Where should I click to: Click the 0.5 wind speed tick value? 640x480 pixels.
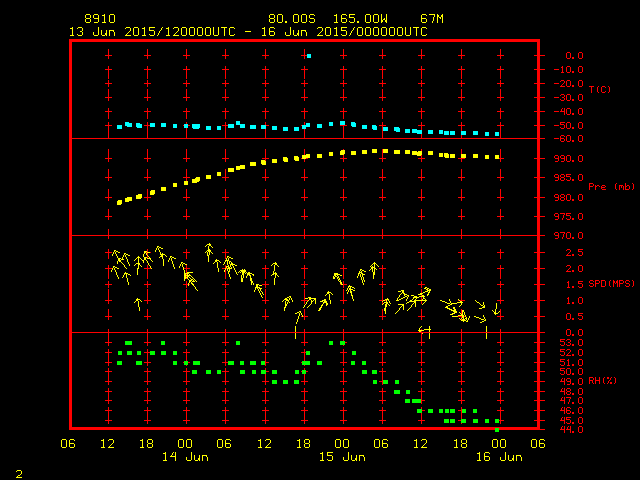[x=574, y=317]
